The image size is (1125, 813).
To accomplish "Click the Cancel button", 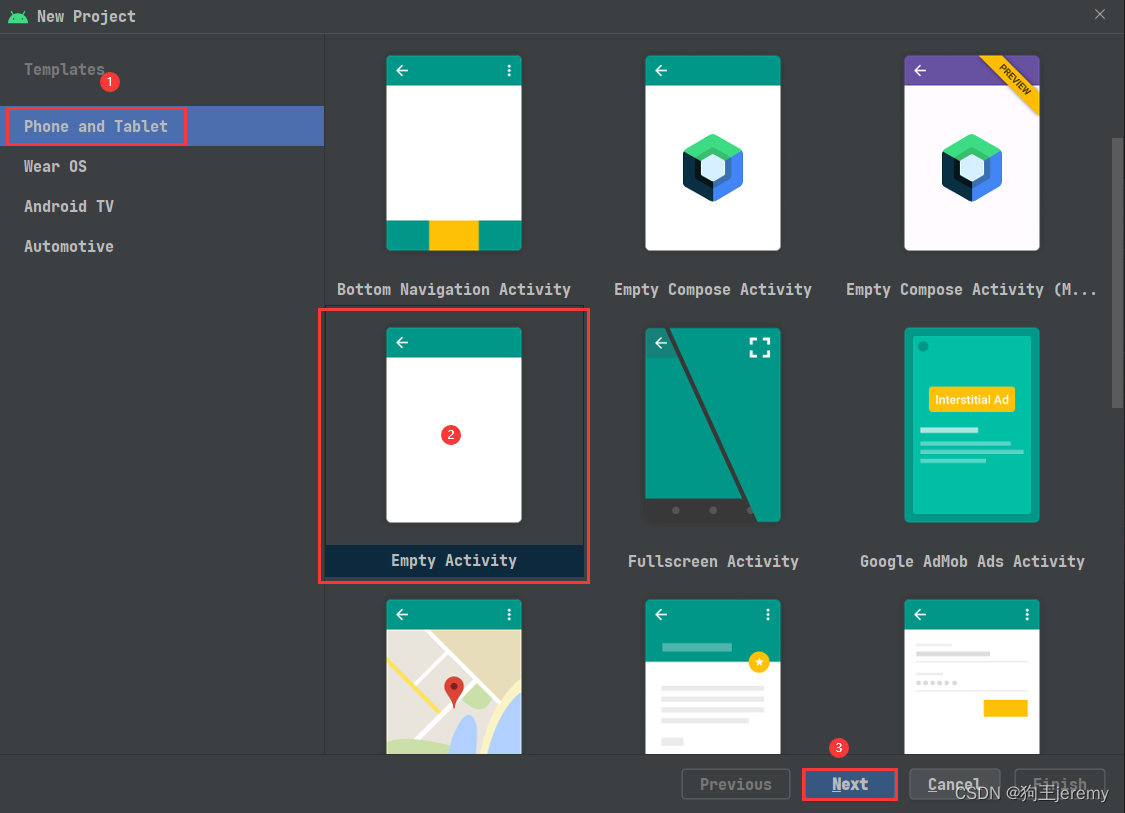I will pos(954,784).
